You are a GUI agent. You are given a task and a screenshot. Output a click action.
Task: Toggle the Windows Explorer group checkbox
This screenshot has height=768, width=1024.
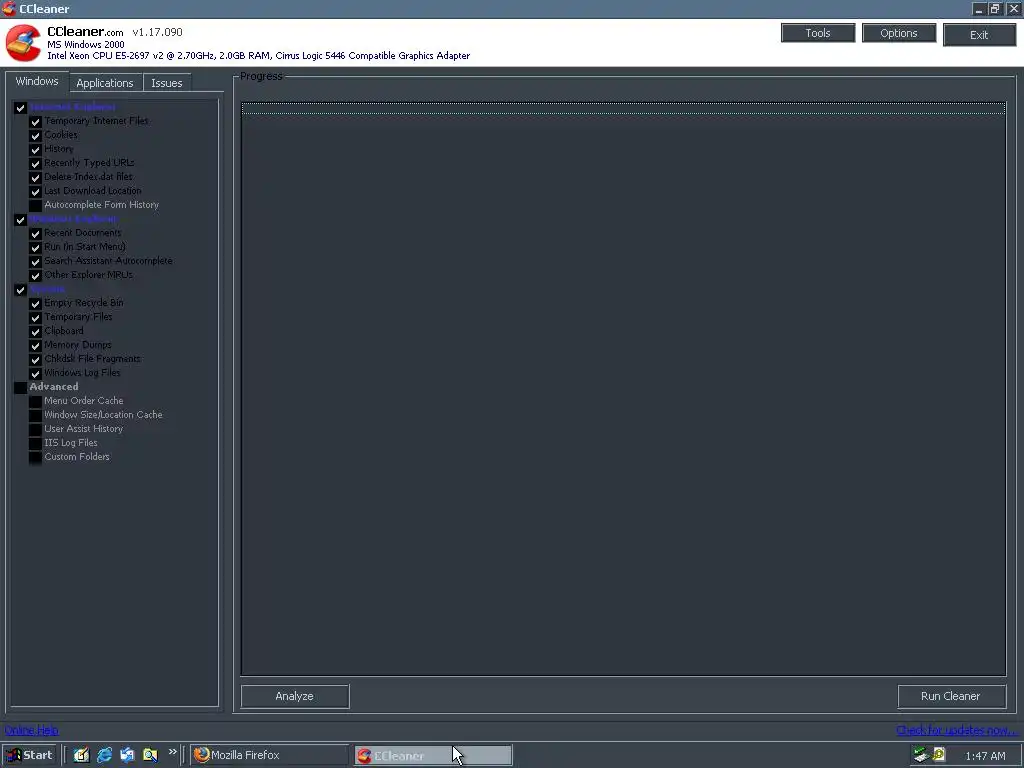pos(20,219)
